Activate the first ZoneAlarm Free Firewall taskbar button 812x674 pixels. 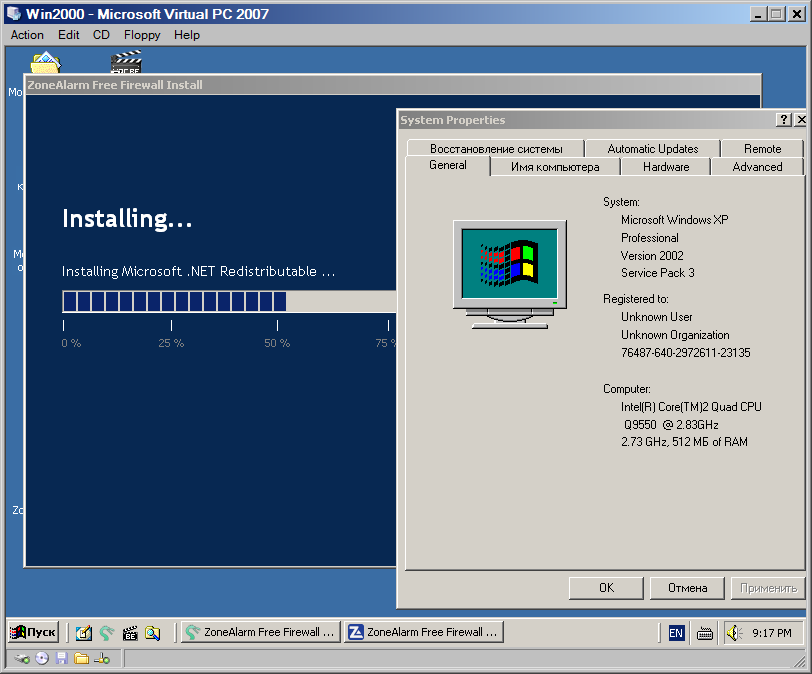point(260,632)
